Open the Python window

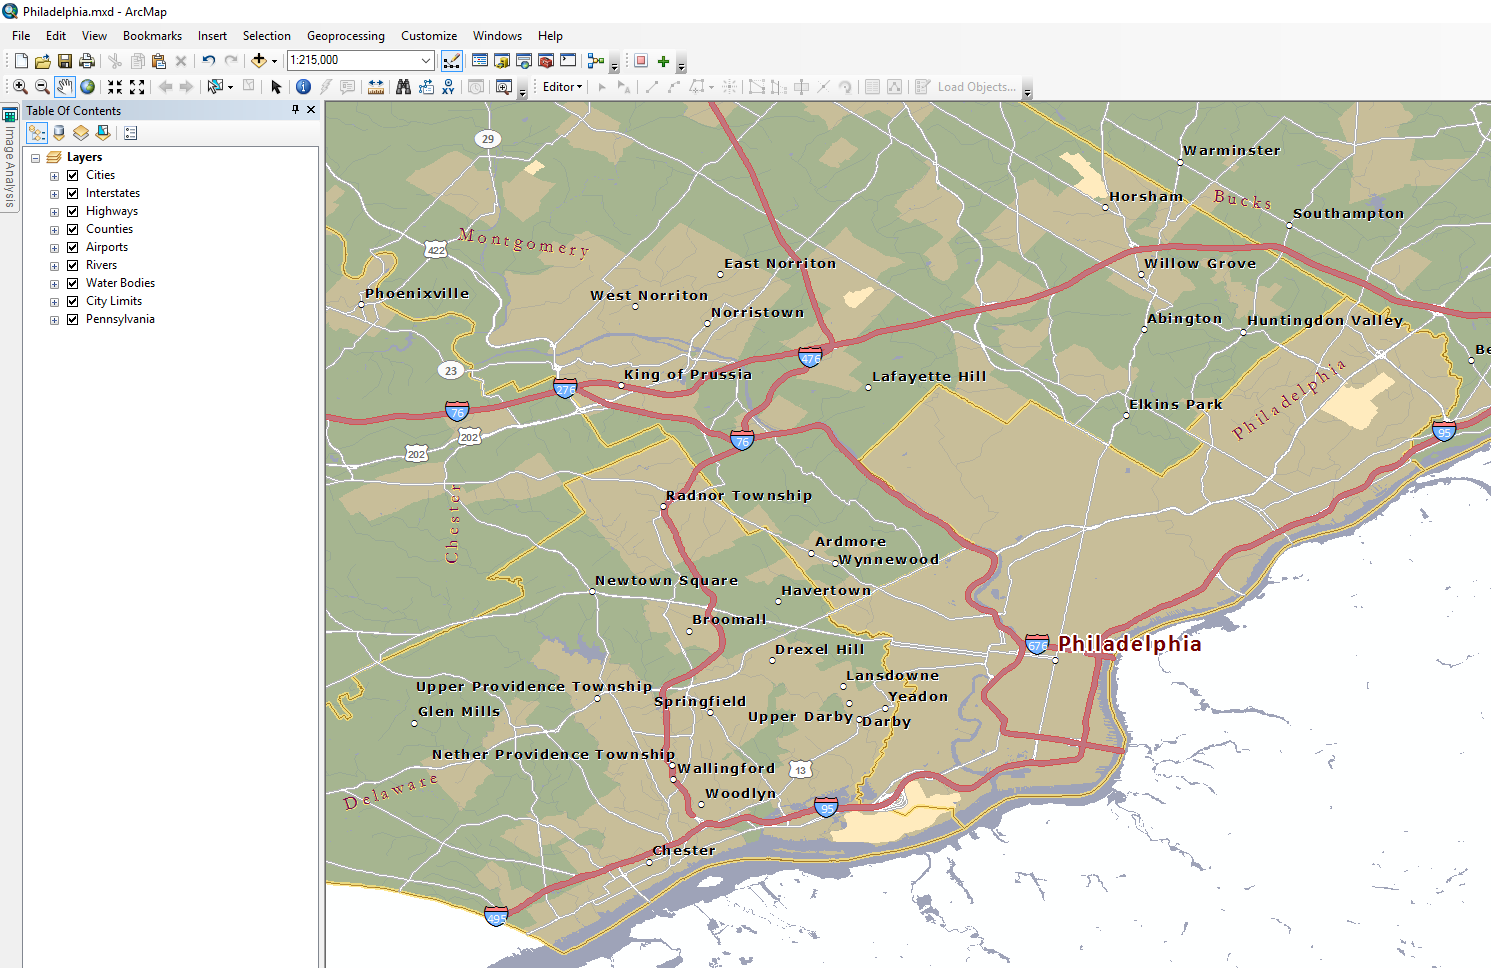[x=568, y=61]
